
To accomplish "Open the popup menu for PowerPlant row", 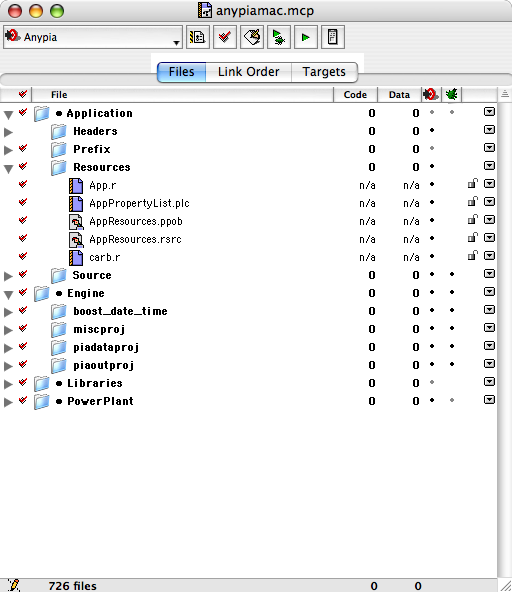I will pyautogui.click(x=489, y=400).
